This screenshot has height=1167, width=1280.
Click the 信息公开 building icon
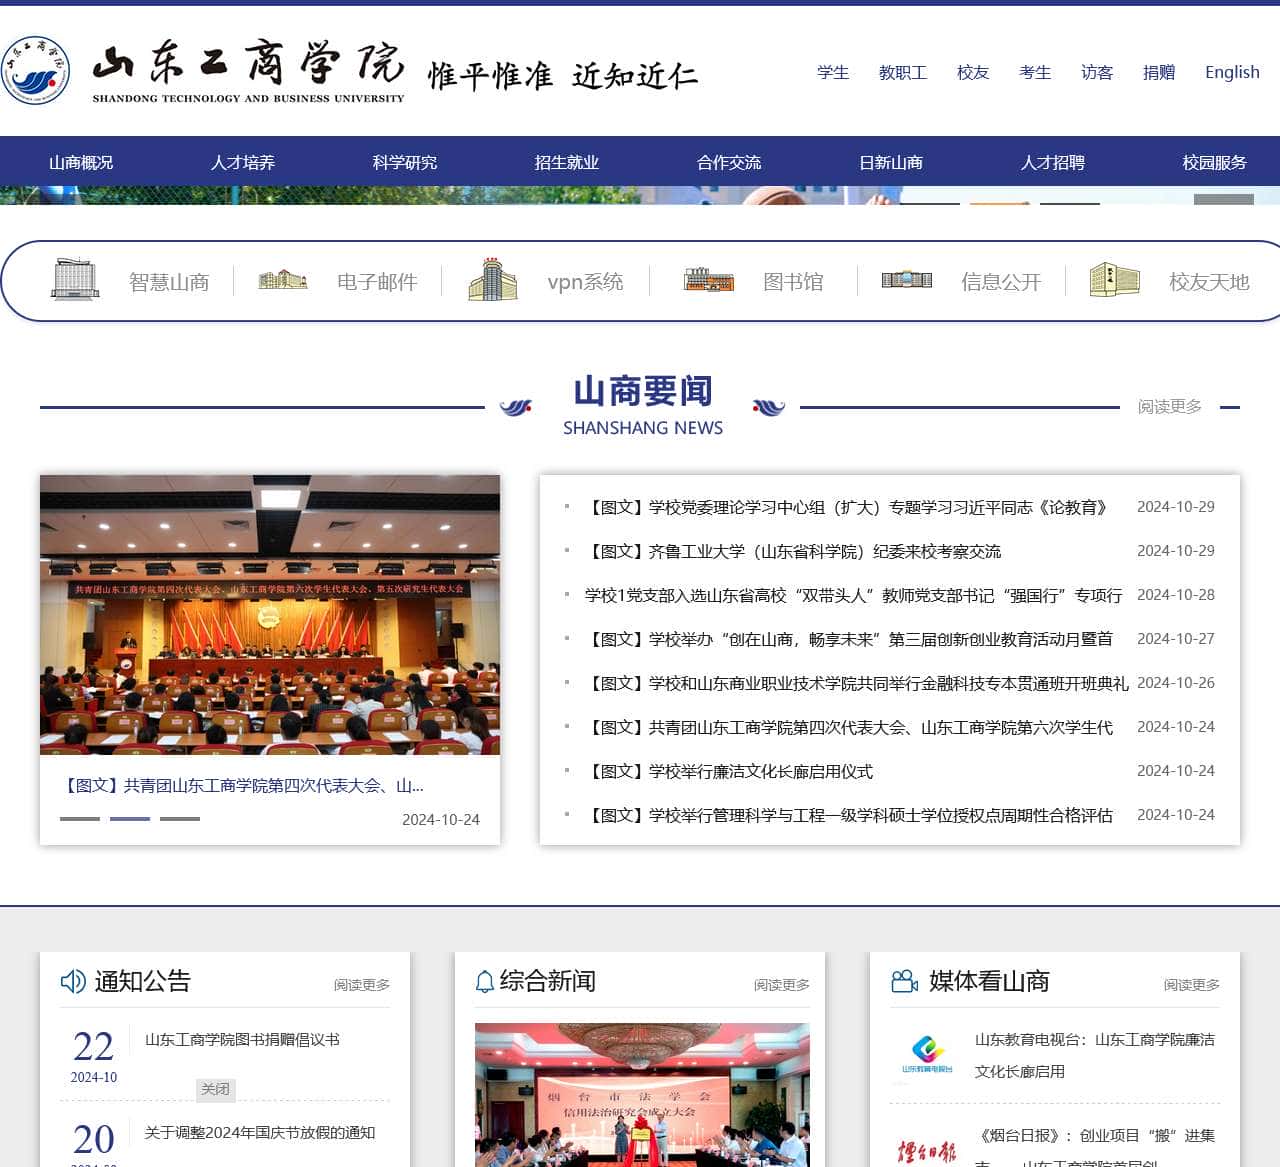tap(906, 280)
